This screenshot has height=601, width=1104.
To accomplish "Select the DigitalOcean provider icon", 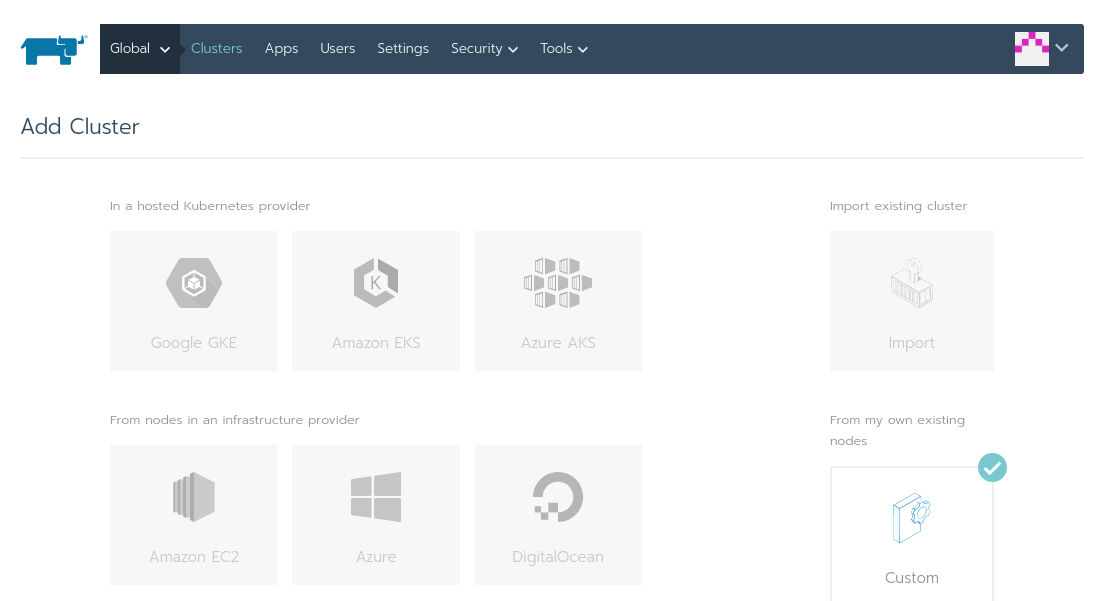I will (558, 497).
